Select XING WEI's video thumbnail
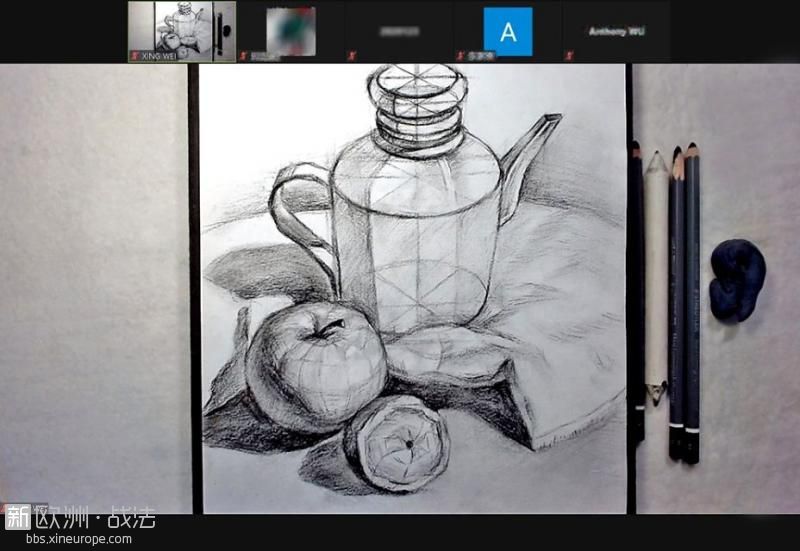800x551 pixels. [x=182, y=28]
